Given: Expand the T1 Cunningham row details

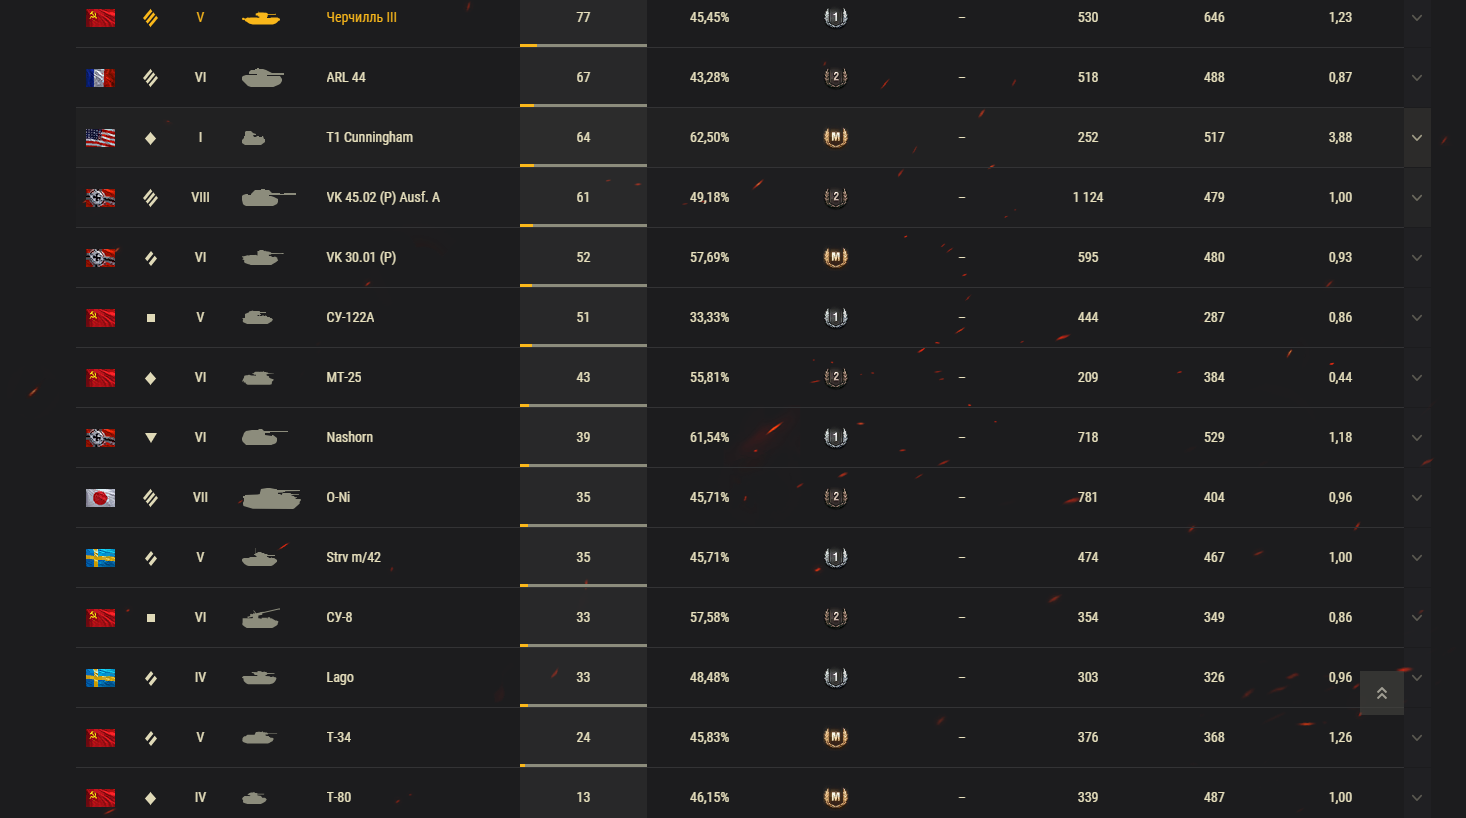Looking at the screenshot, I should pos(1417,138).
